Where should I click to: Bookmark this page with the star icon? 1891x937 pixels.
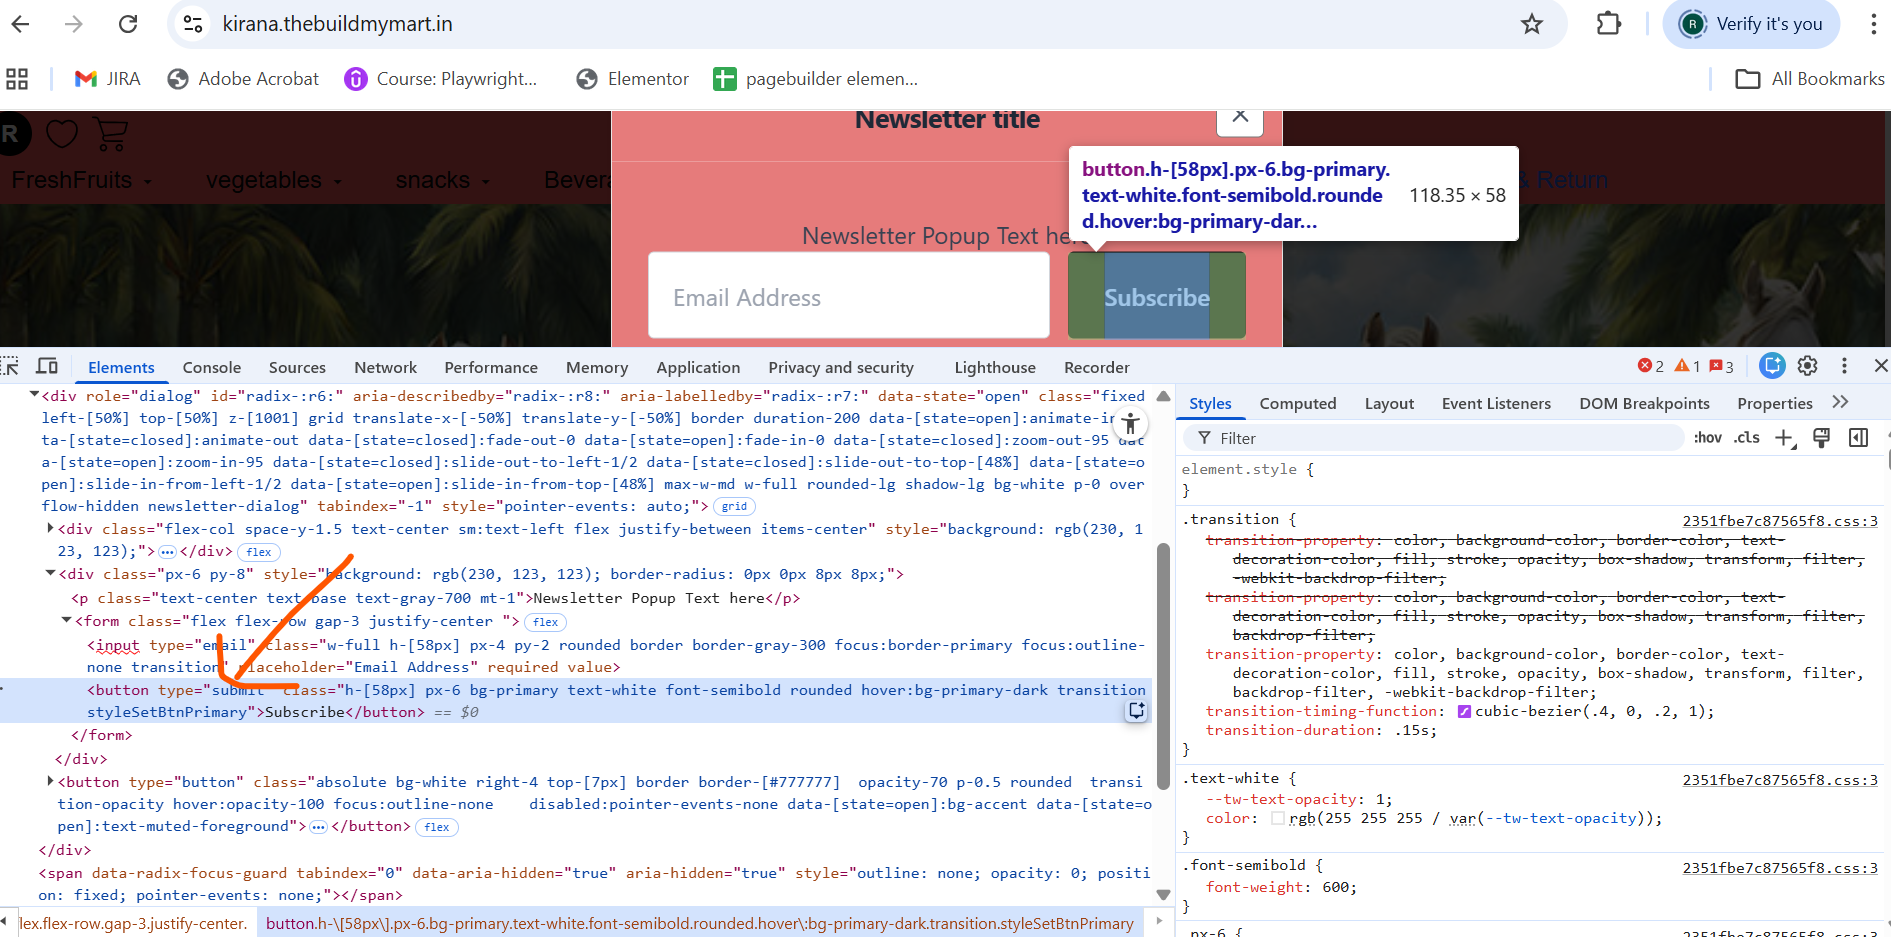(x=1532, y=24)
